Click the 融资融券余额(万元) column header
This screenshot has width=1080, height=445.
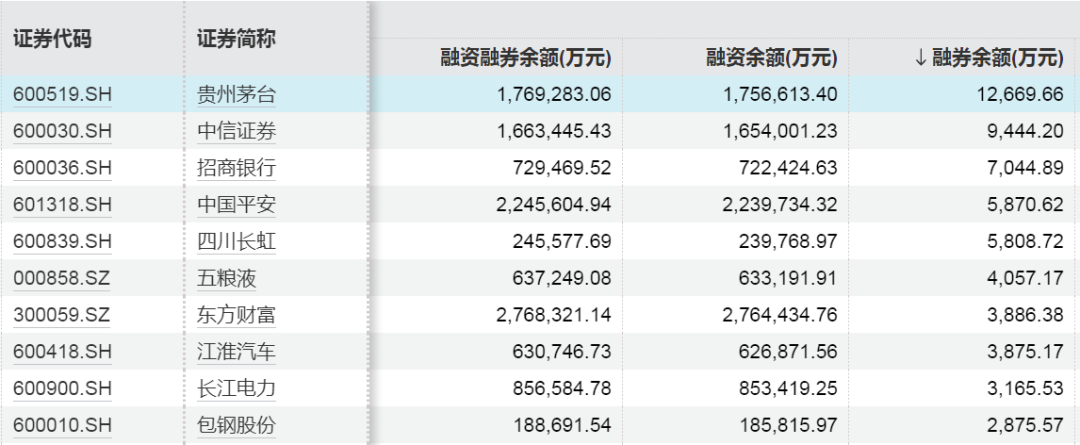[525, 58]
